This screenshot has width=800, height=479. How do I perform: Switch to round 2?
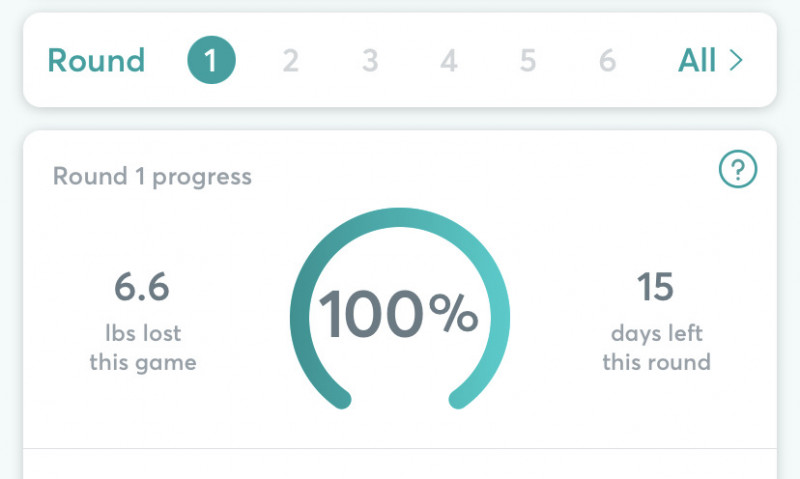[x=290, y=61]
